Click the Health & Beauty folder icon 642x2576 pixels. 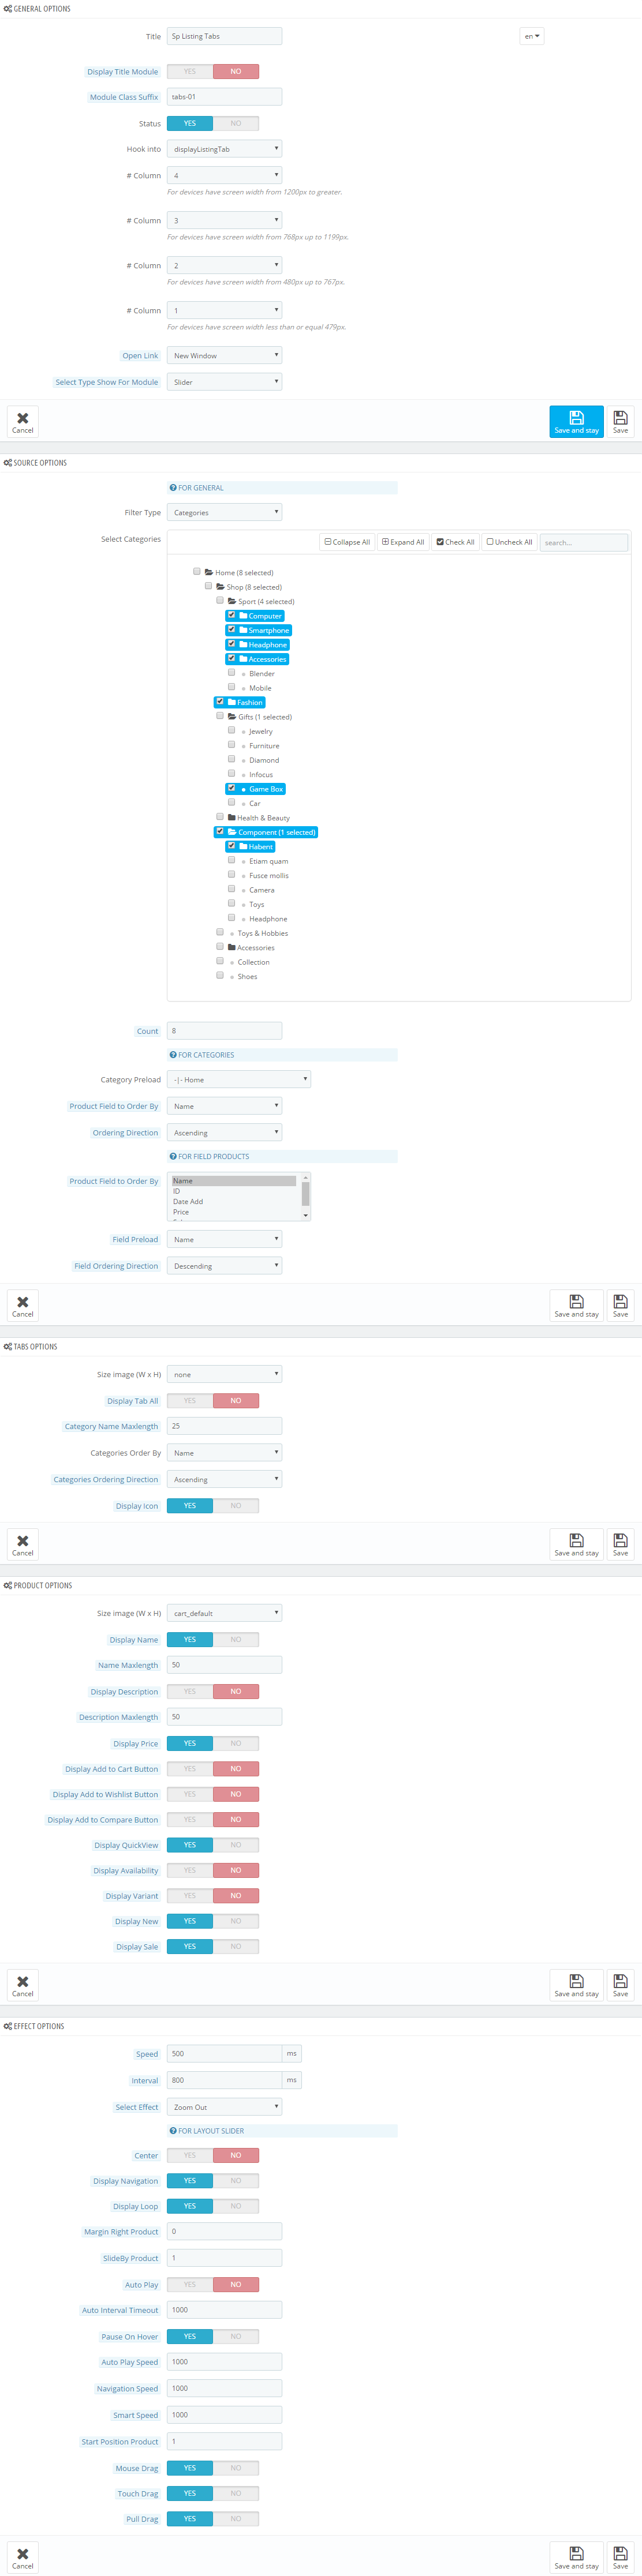[232, 818]
